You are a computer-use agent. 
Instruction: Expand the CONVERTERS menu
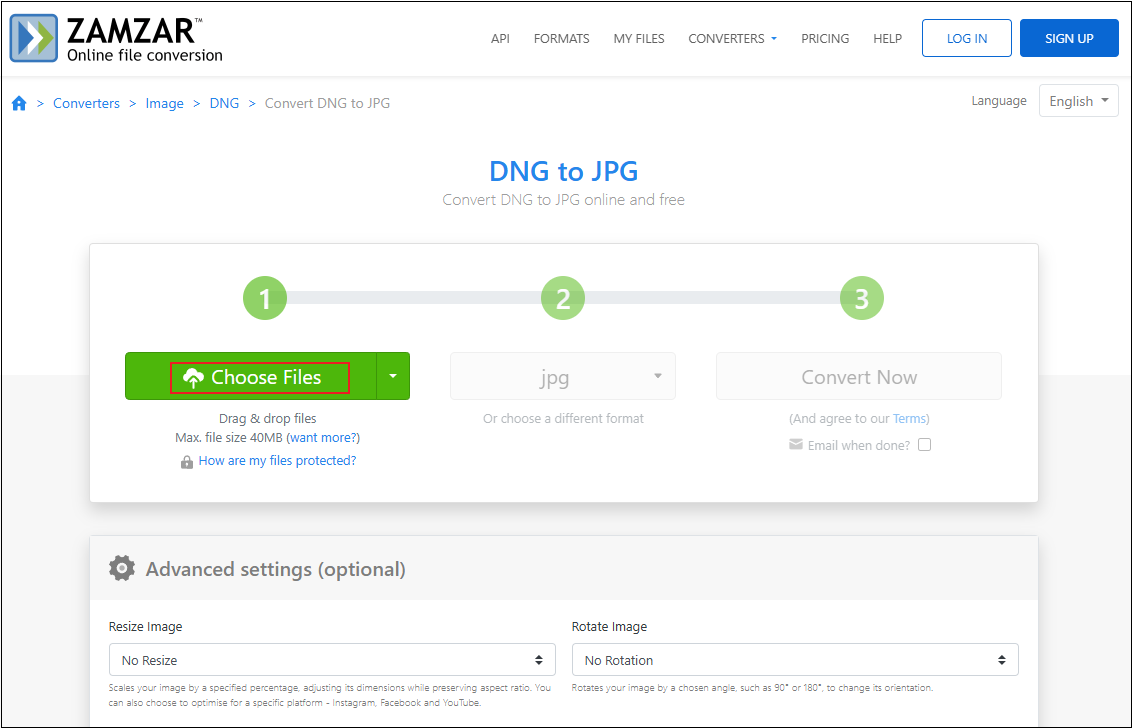click(732, 38)
